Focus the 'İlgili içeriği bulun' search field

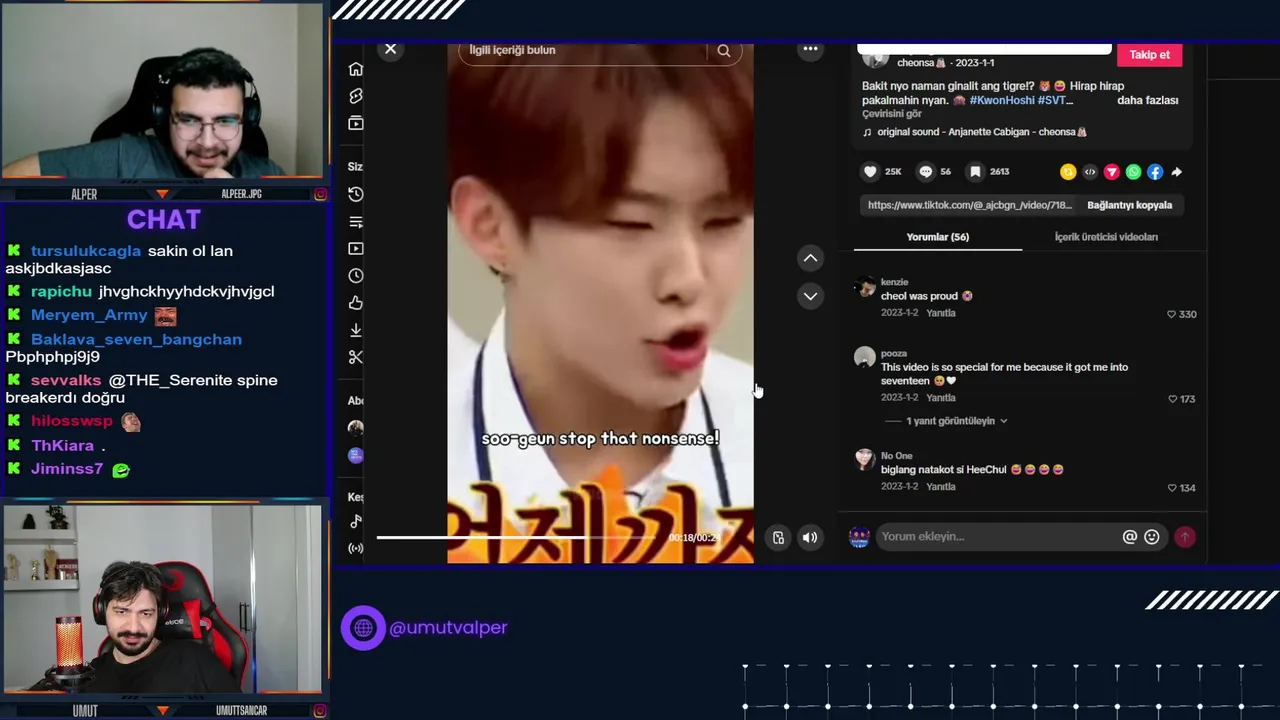(x=583, y=51)
